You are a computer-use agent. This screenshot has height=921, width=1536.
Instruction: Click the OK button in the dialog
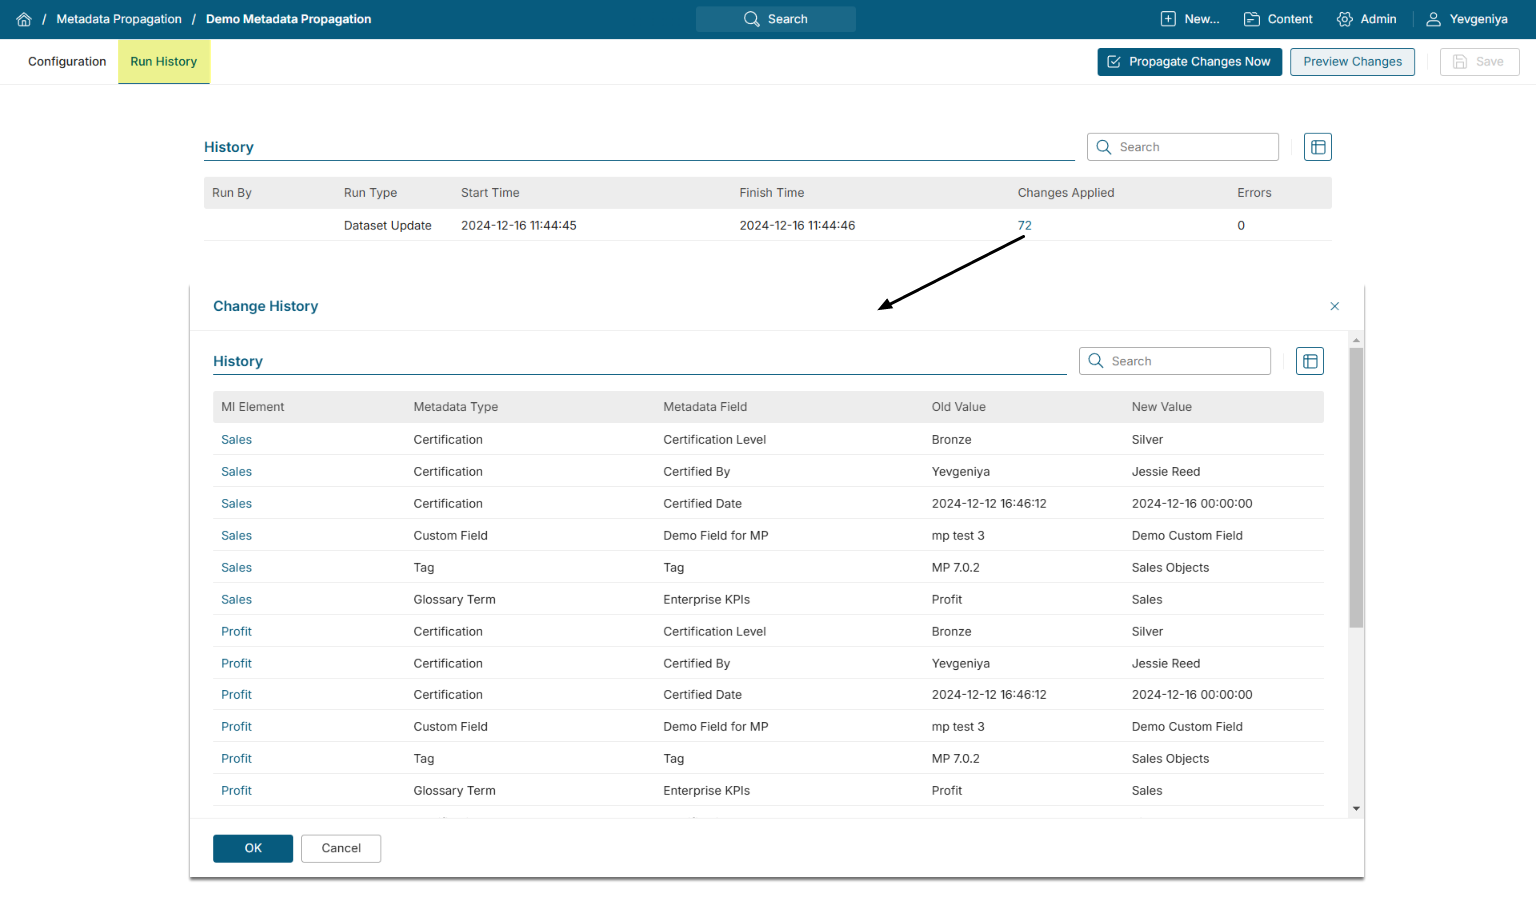coord(253,848)
